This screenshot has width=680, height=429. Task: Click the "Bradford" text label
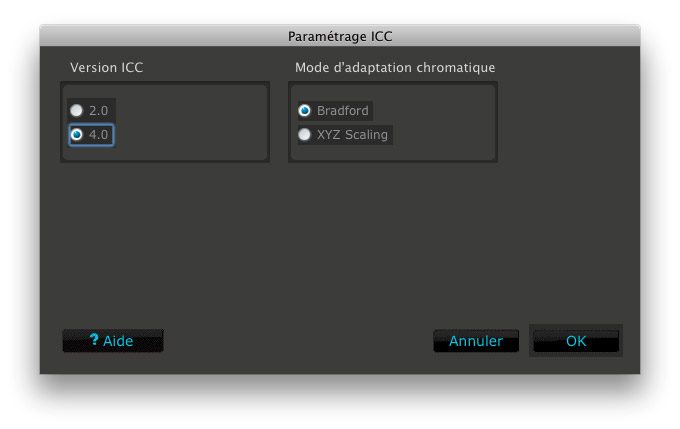pyautogui.click(x=343, y=111)
